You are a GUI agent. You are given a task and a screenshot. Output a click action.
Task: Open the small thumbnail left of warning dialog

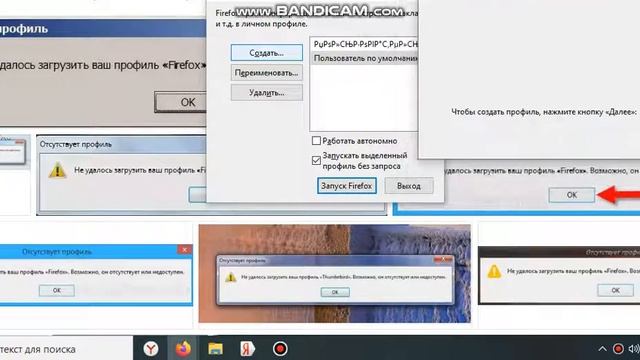pyautogui.click(x=15, y=151)
